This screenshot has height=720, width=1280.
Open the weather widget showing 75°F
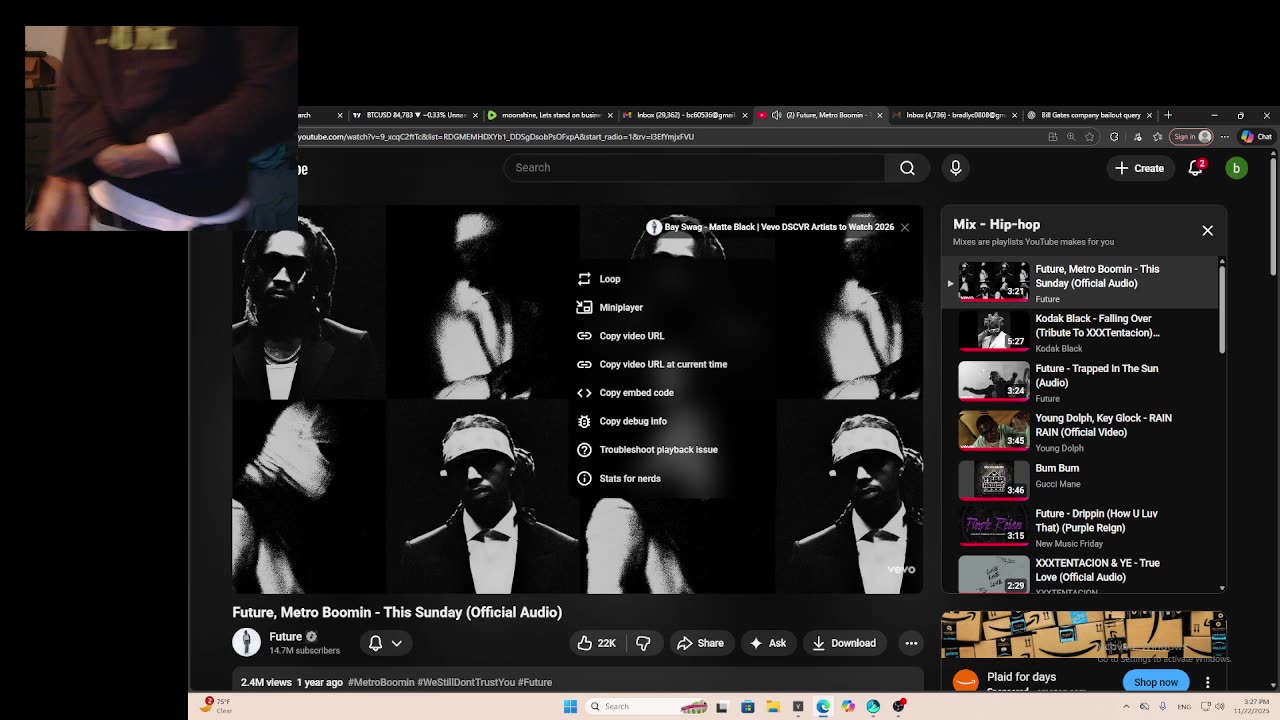click(x=218, y=705)
